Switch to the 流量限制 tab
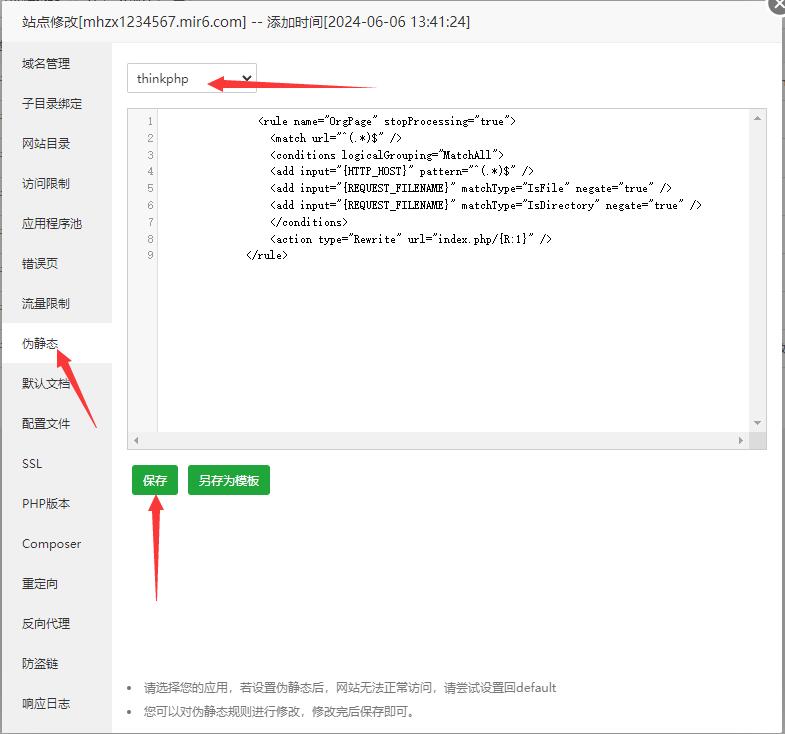The width and height of the screenshot is (785, 734). point(46,304)
